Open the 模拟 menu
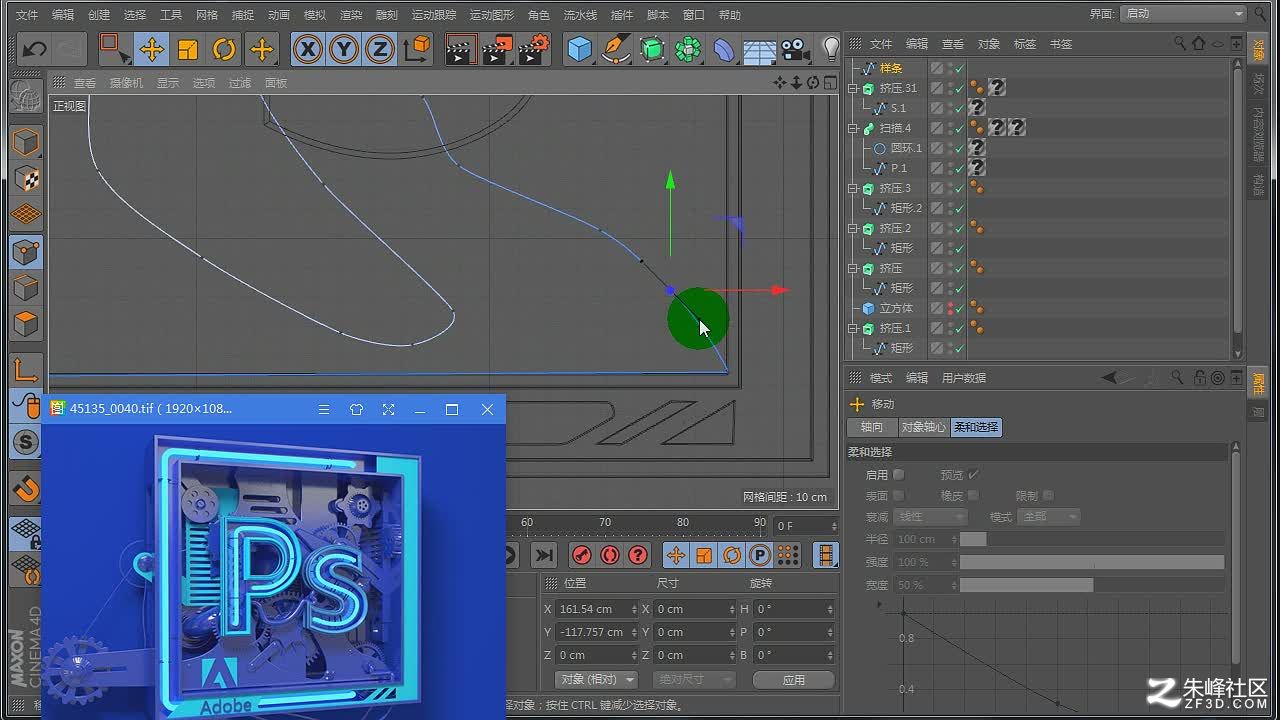This screenshot has width=1280, height=720. (x=315, y=15)
